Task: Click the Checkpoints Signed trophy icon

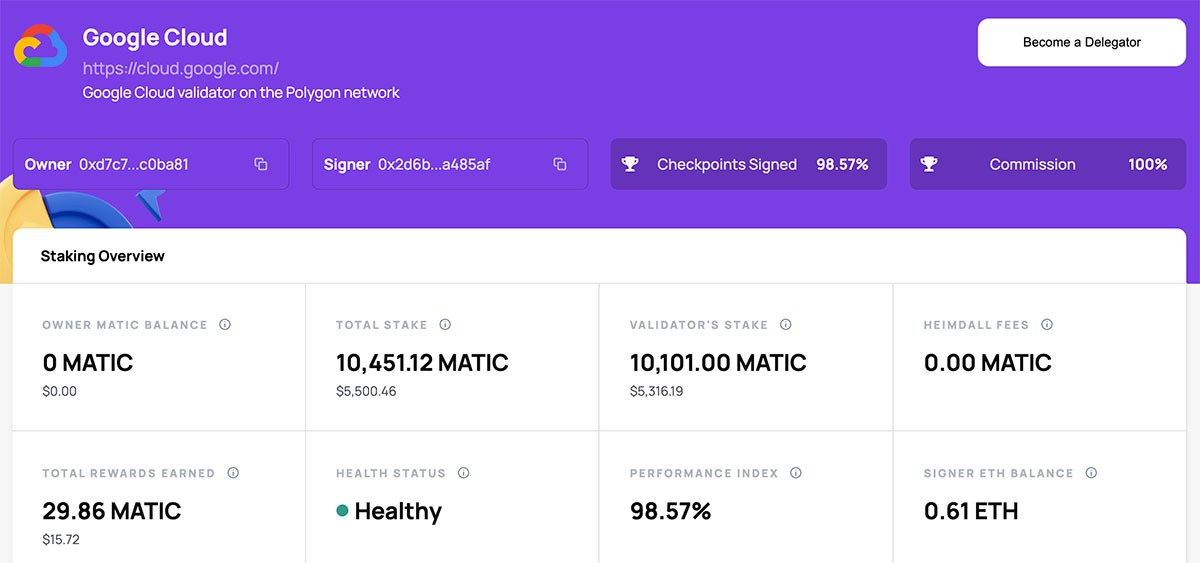Action: click(x=630, y=164)
